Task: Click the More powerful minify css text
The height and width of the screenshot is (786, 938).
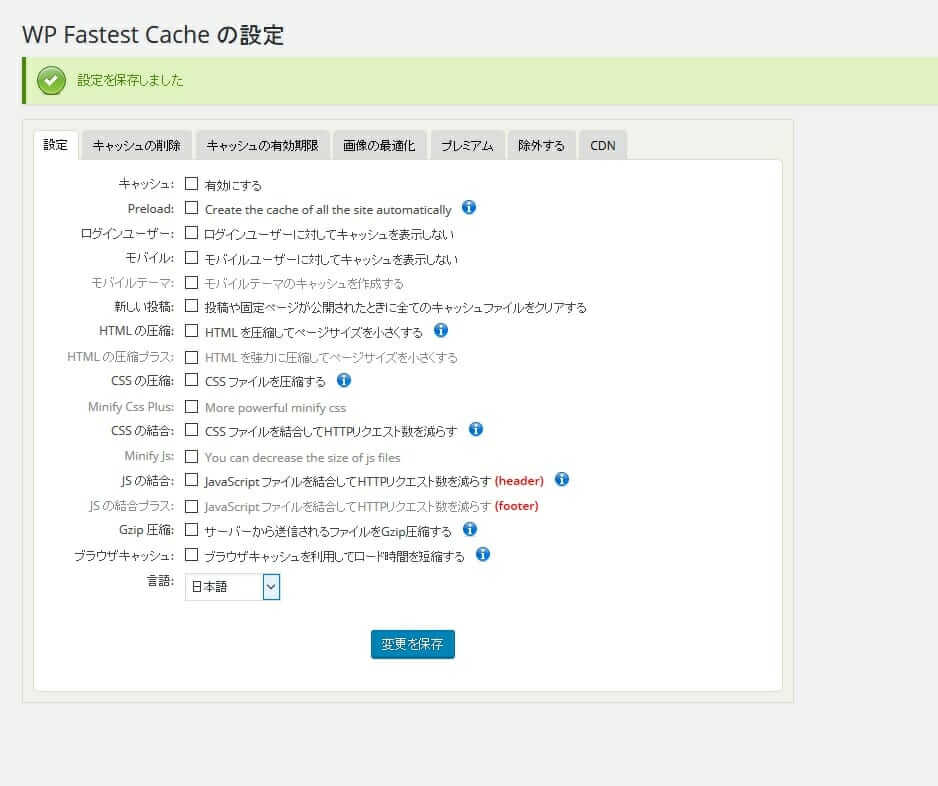Action: (275, 408)
